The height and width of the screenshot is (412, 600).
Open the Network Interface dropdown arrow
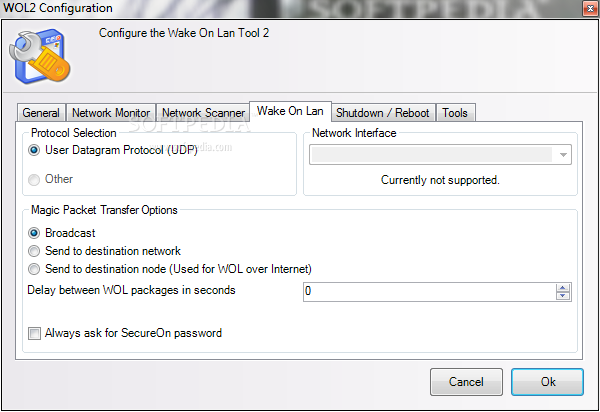563,155
